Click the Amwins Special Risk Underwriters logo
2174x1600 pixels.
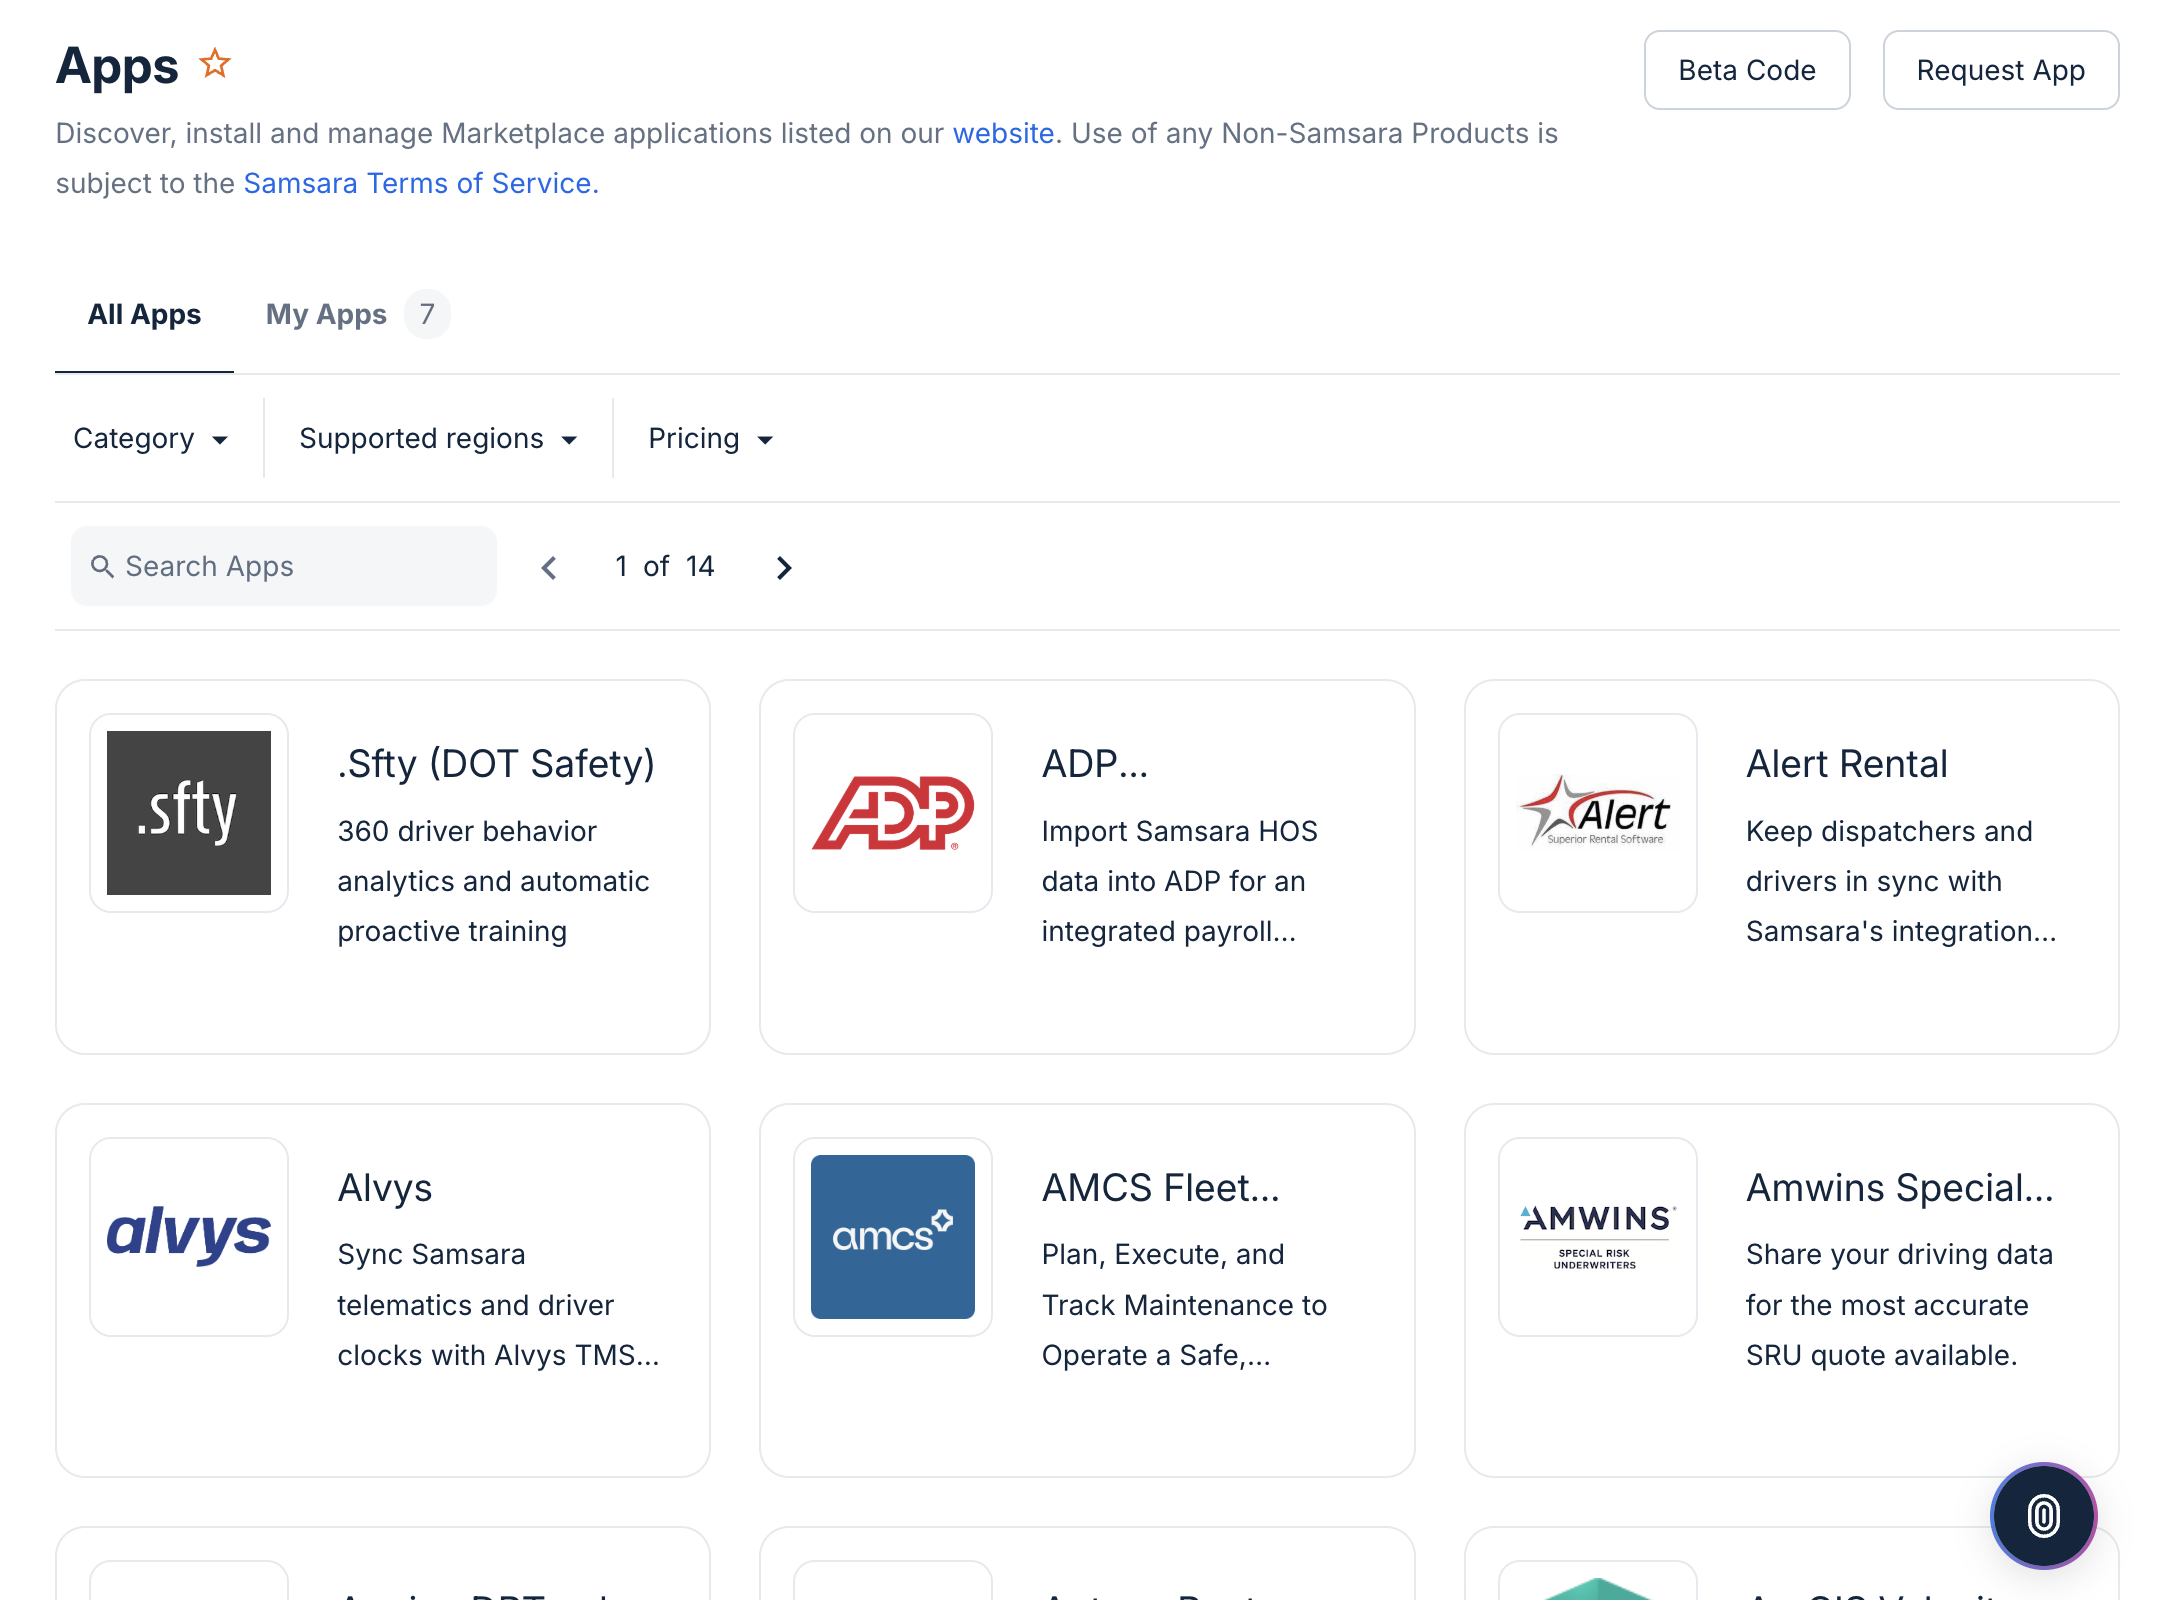point(1598,1236)
